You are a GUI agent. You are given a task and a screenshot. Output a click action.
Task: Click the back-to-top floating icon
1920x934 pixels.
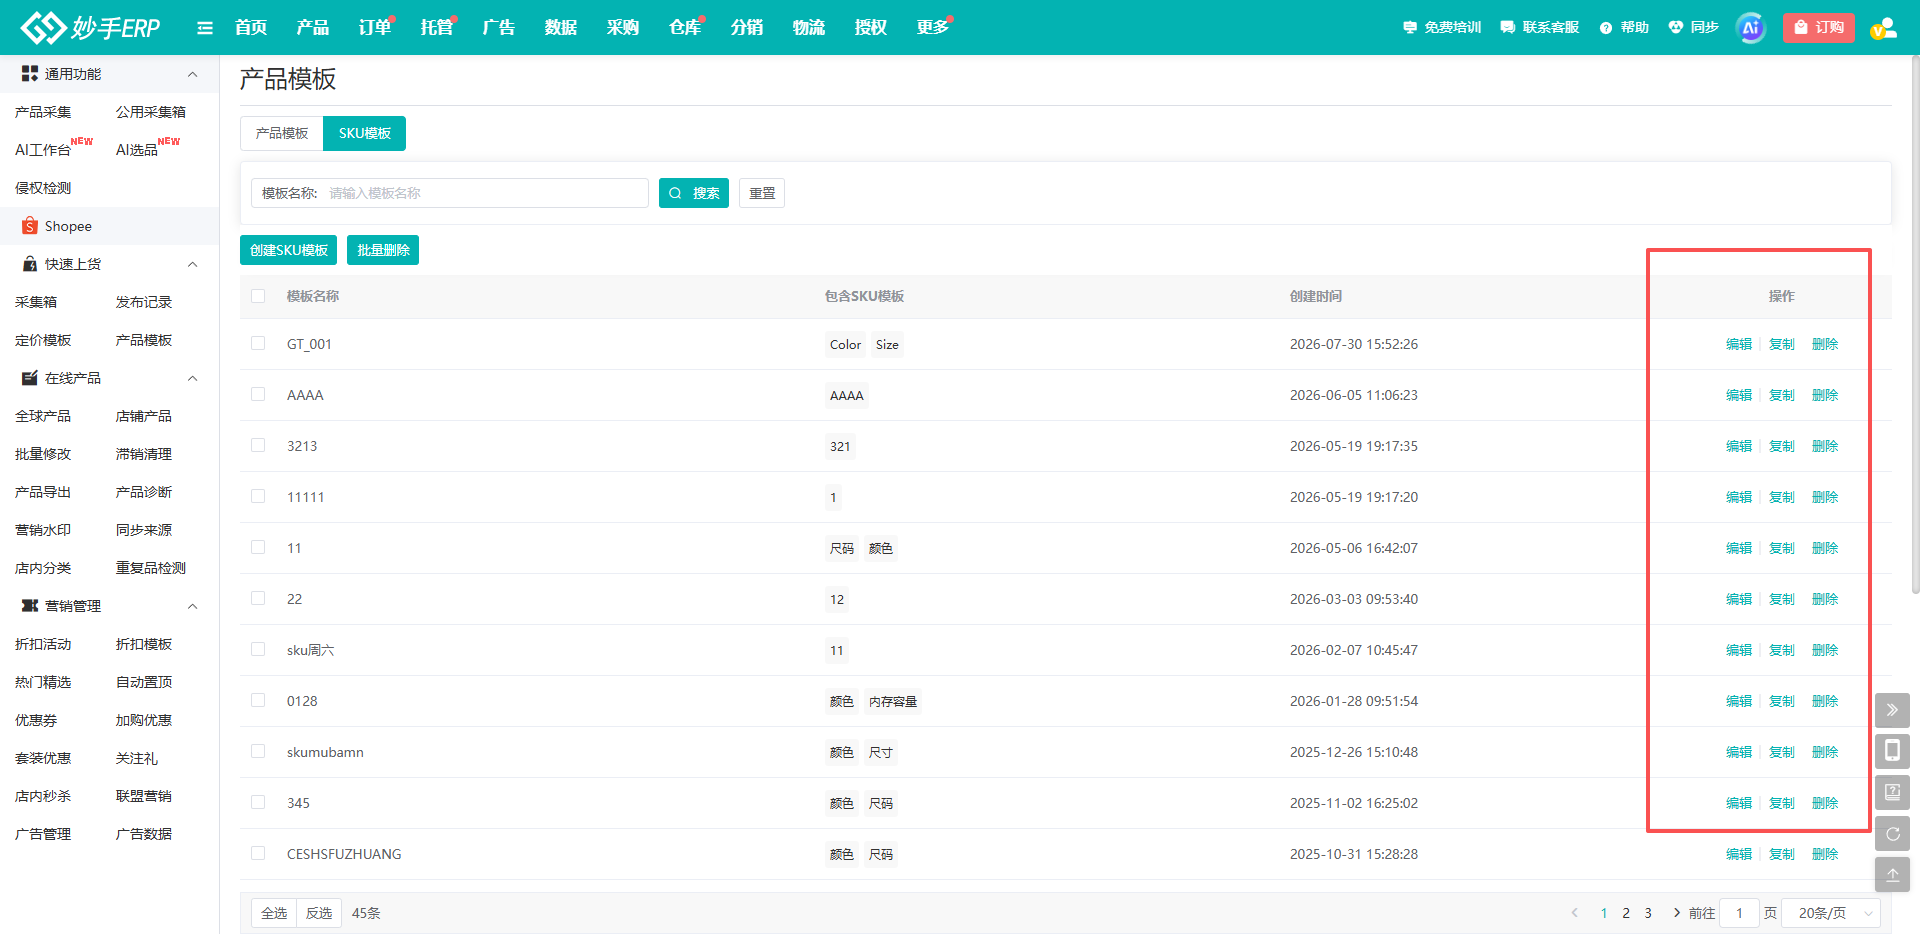tap(1892, 874)
